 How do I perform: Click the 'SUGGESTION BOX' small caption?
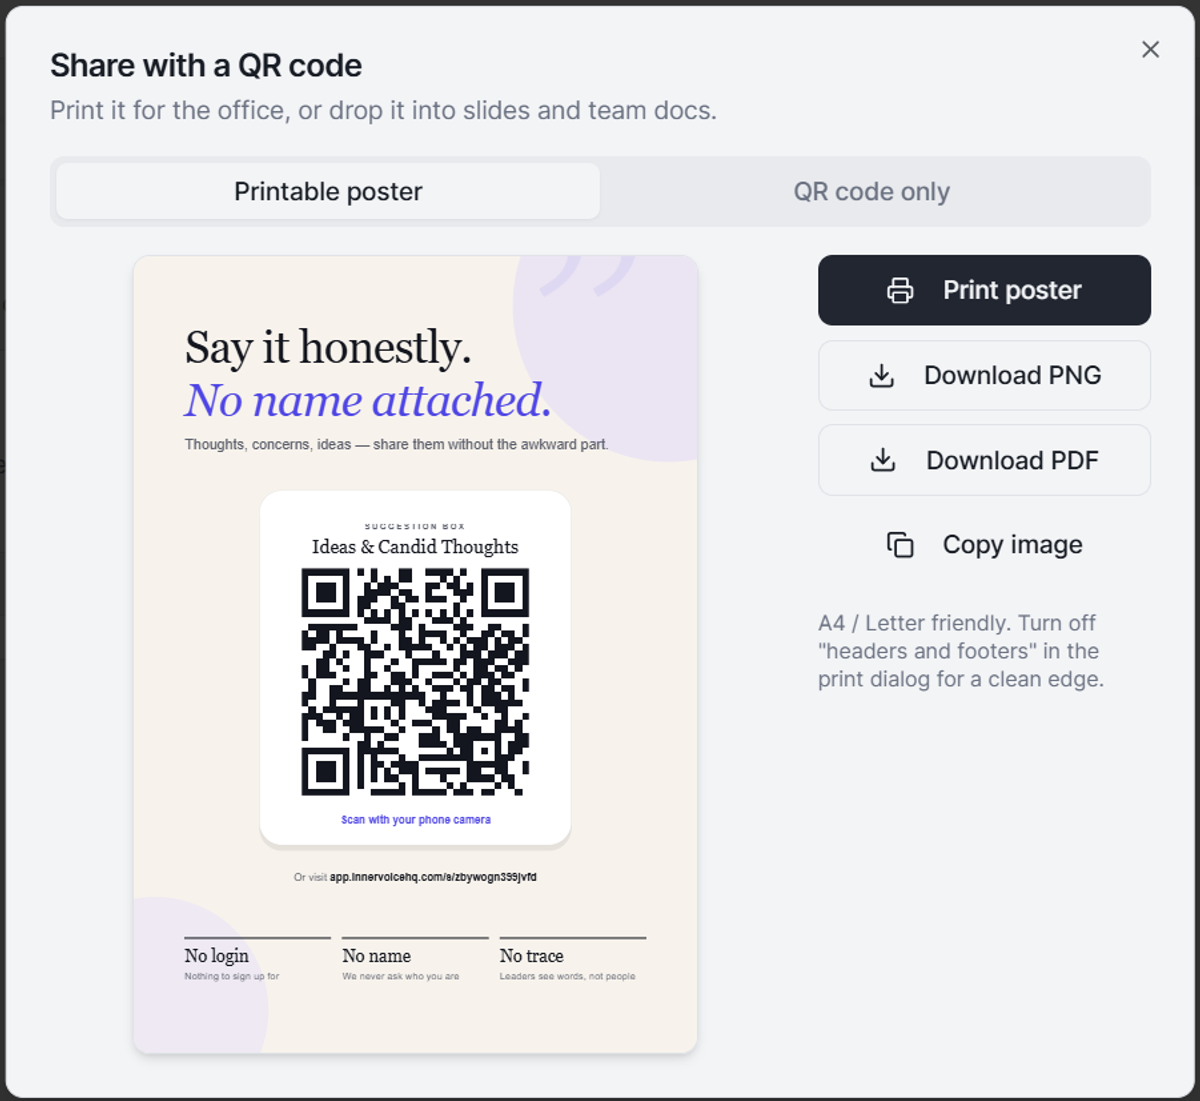click(x=415, y=526)
